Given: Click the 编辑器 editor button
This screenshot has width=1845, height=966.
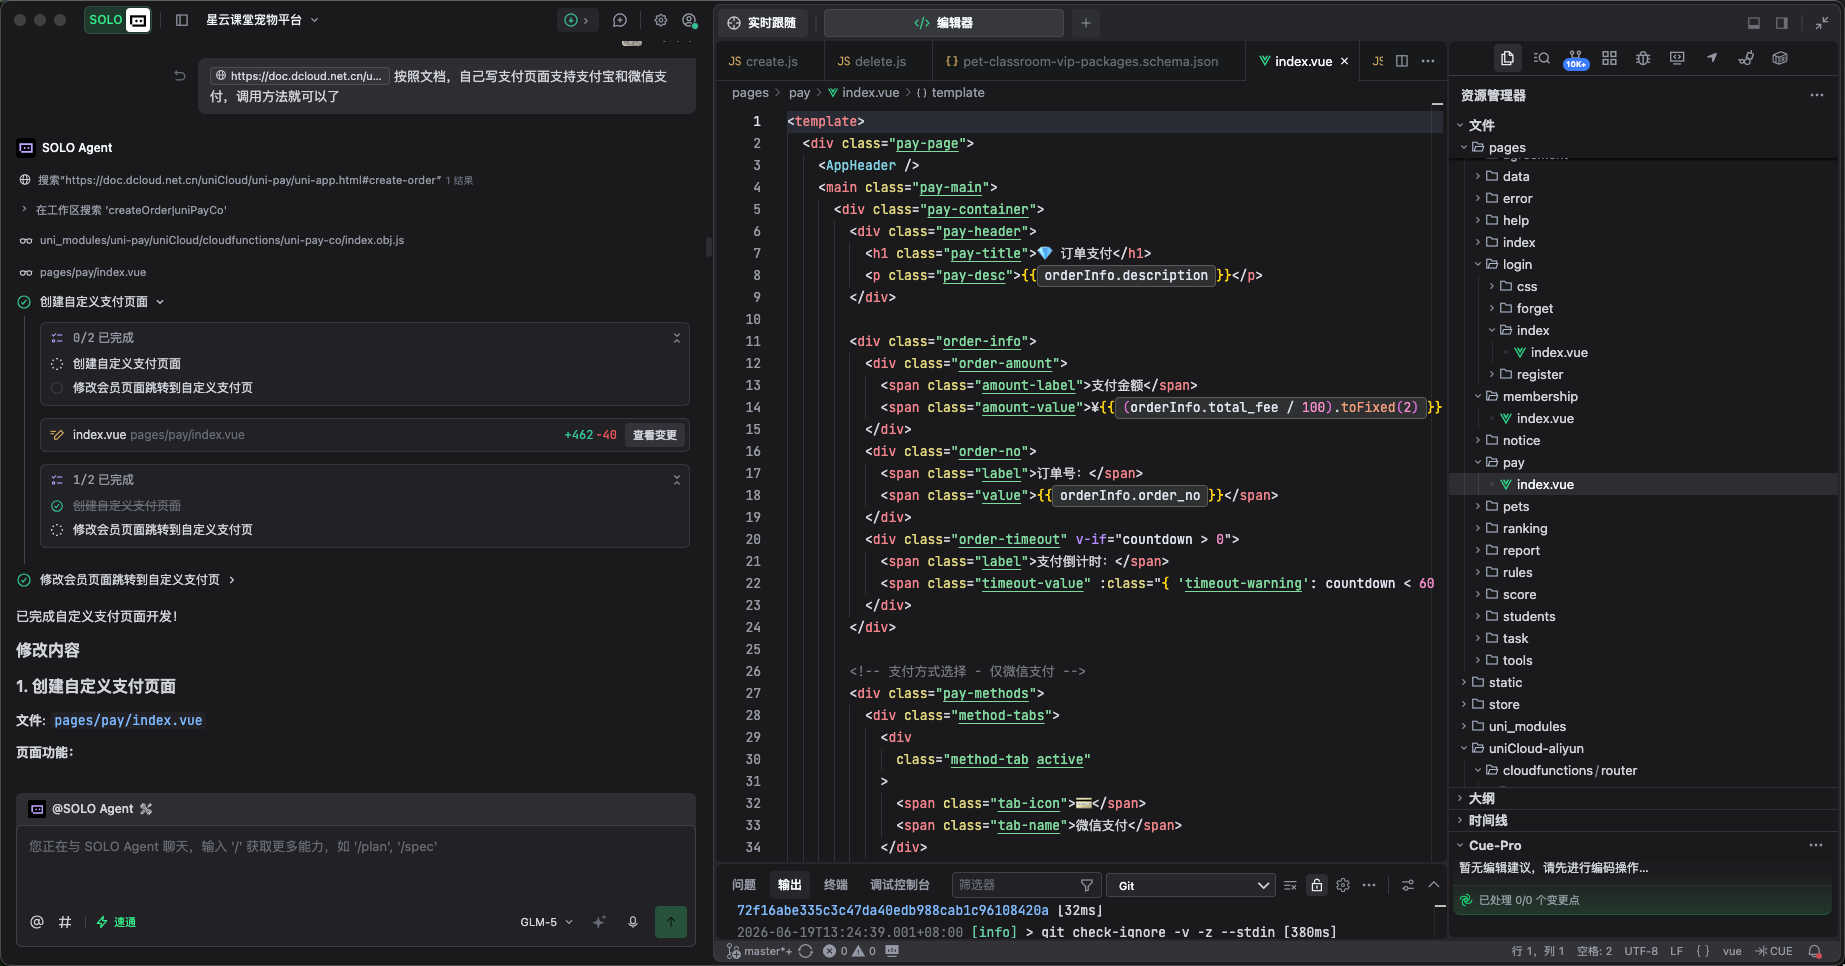Looking at the screenshot, I should coord(943,22).
